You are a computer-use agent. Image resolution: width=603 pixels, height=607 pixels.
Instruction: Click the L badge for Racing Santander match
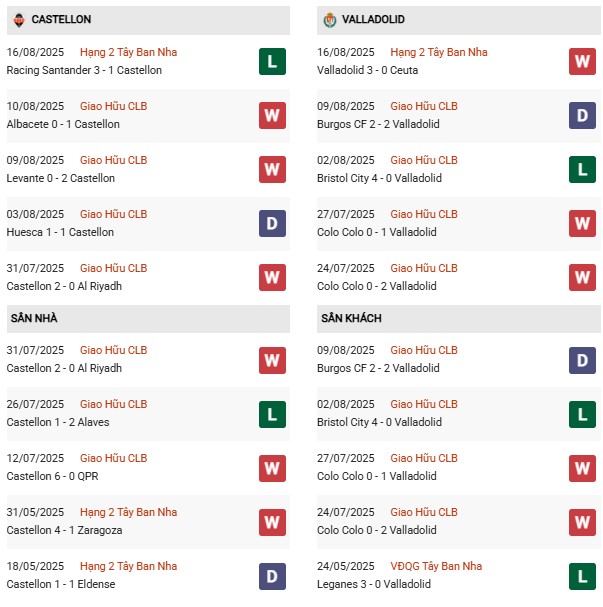click(x=272, y=61)
